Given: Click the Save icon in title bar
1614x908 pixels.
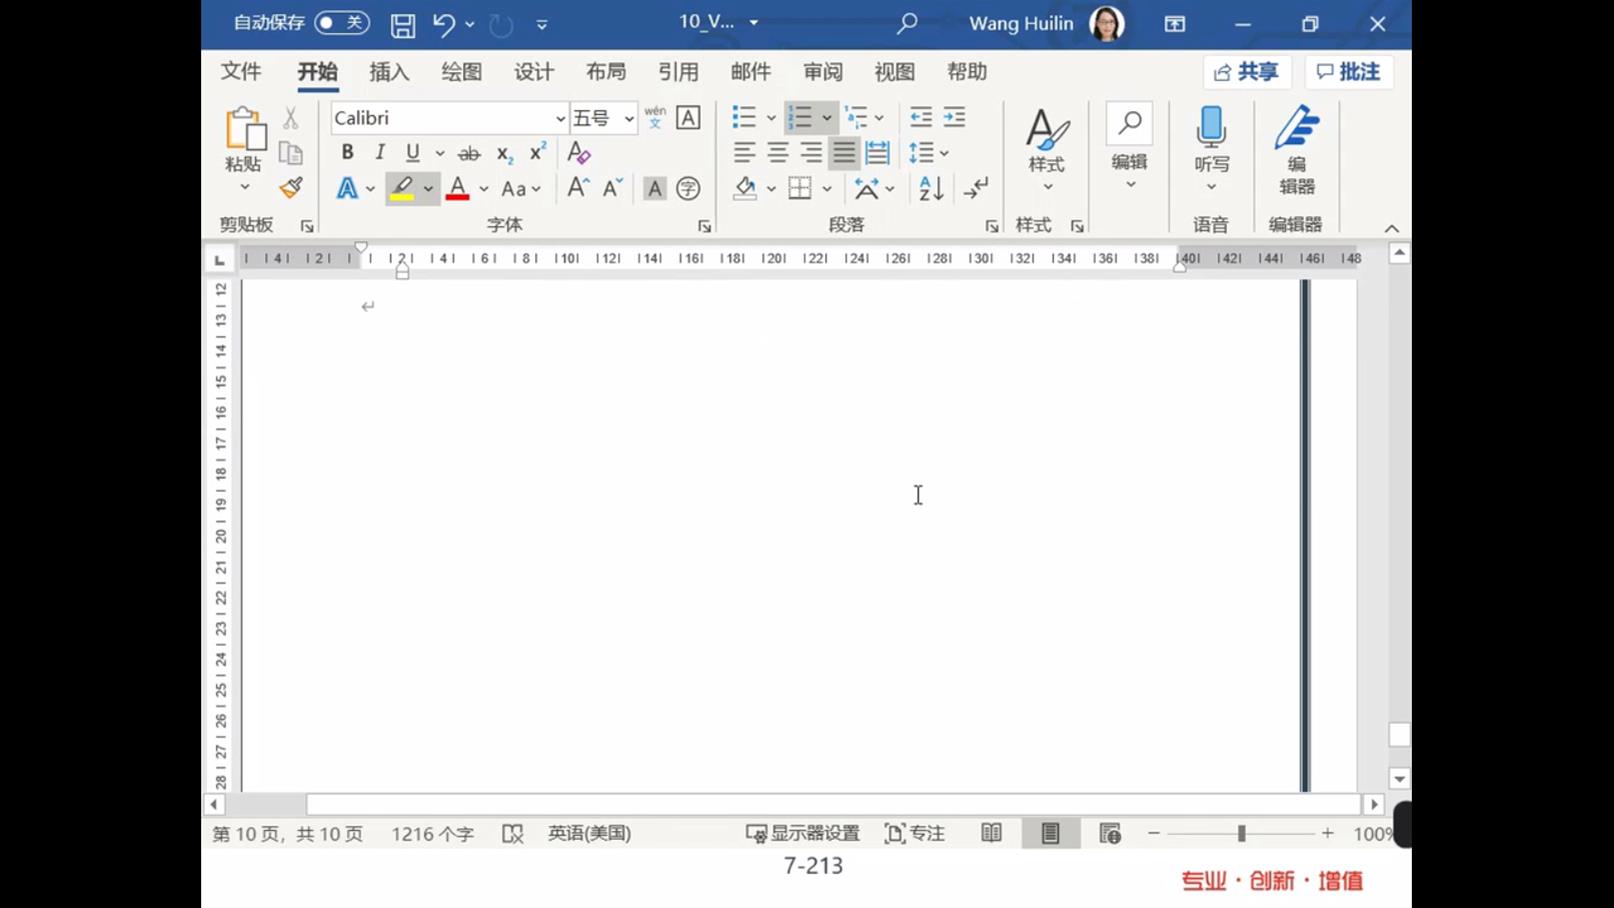Looking at the screenshot, I should (x=402, y=24).
